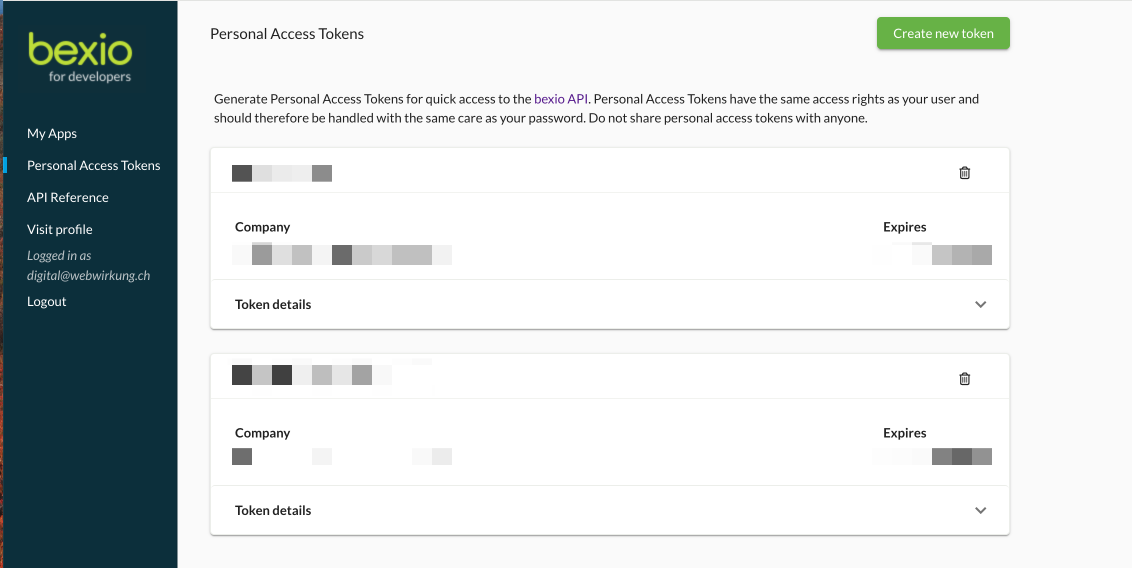Open My Apps in the sidebar
The image size is (1132, 568).
(x=52, y=134)
